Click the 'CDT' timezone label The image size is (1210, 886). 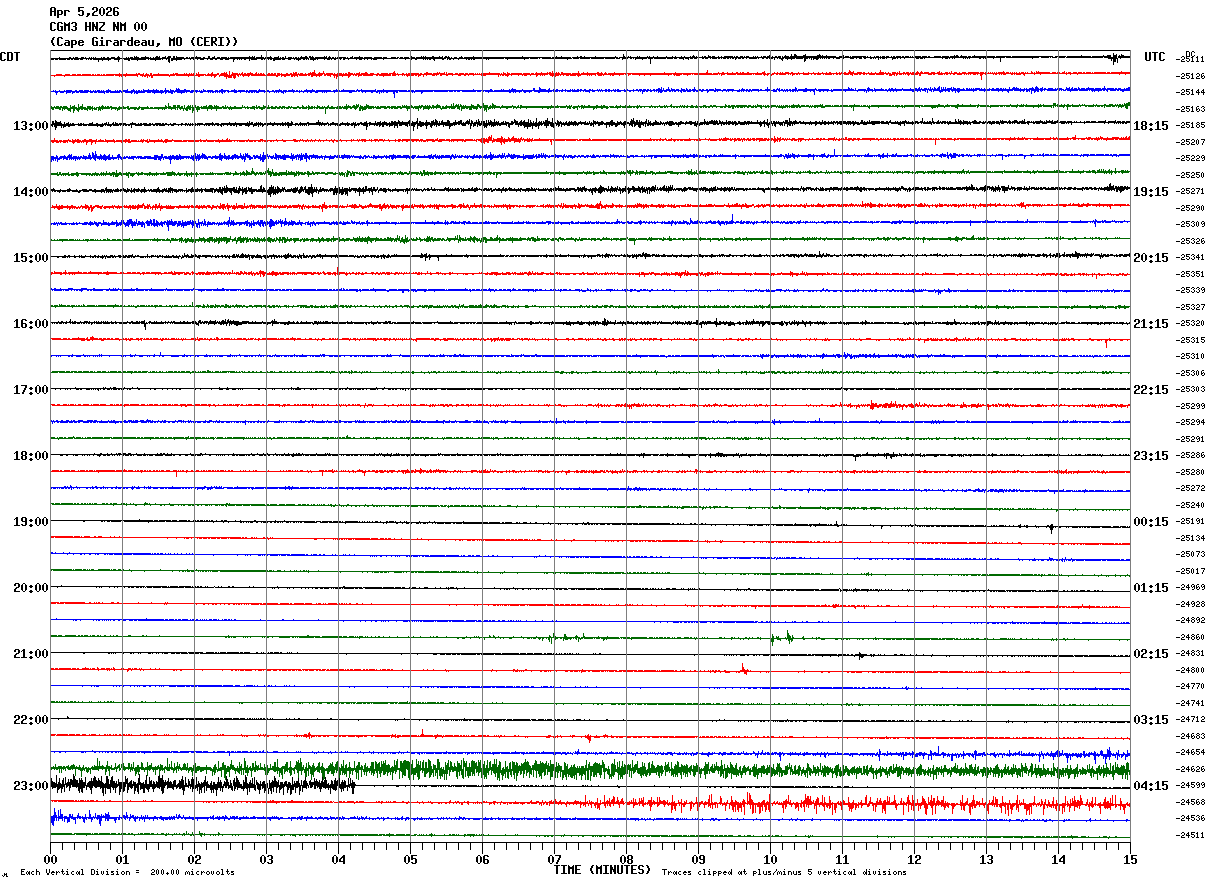pos(10,57)
